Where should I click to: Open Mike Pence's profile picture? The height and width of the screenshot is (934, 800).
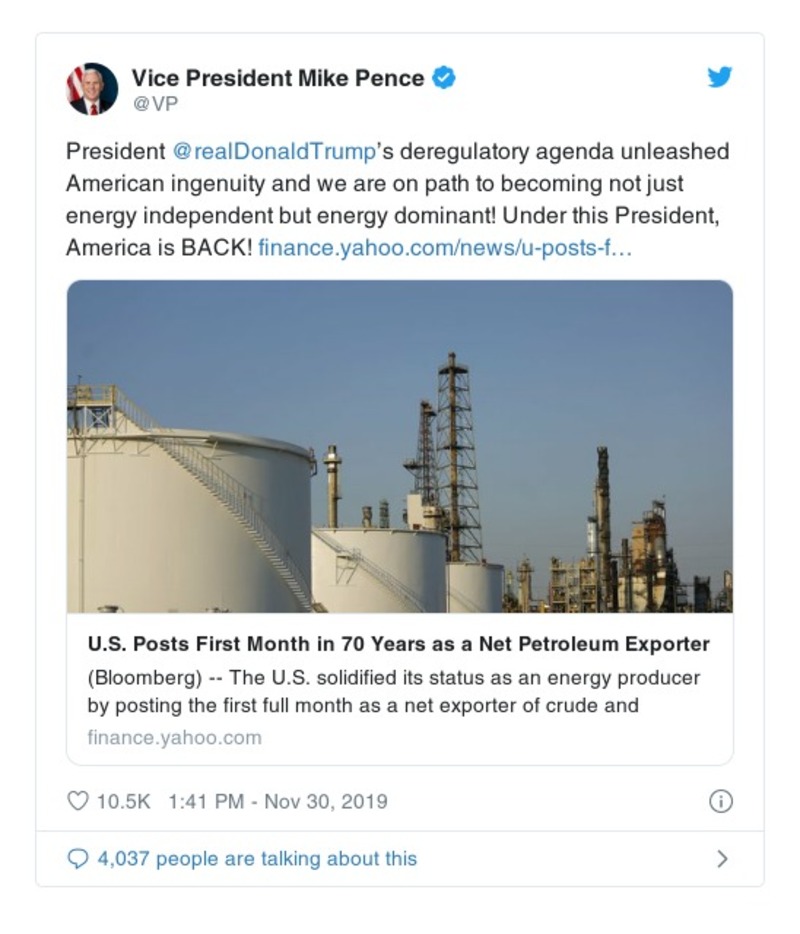(x=91, y=88)
